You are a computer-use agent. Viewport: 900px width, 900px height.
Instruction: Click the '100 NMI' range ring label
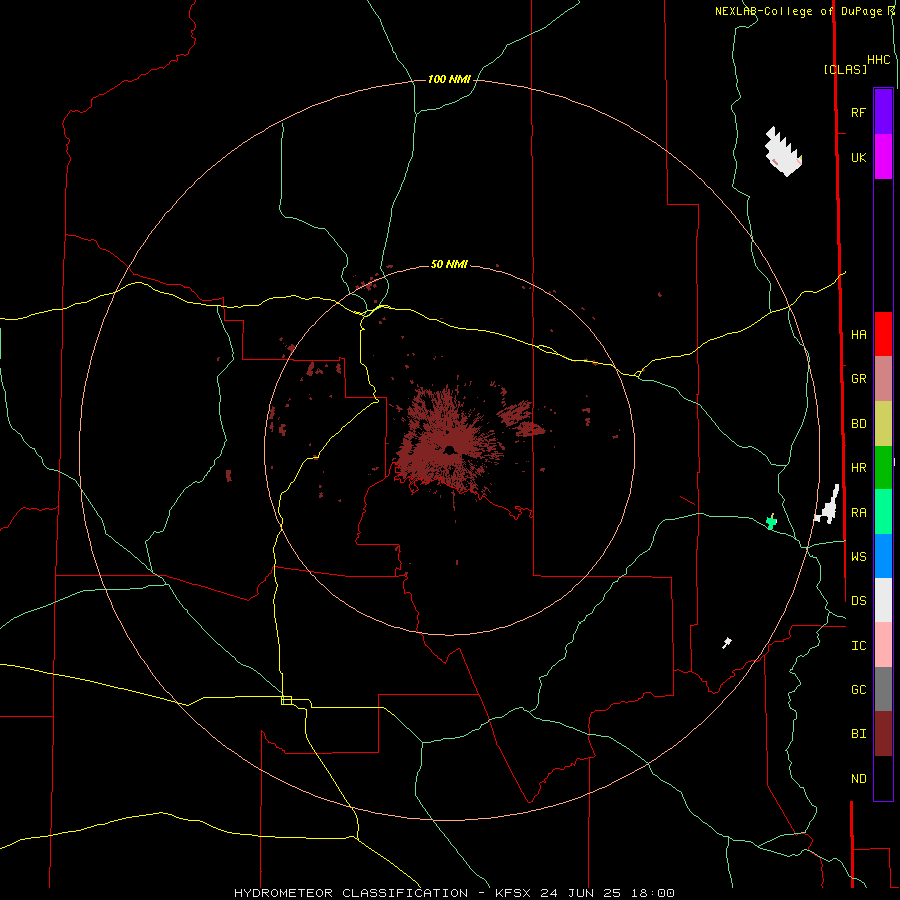tap(449, 79)
